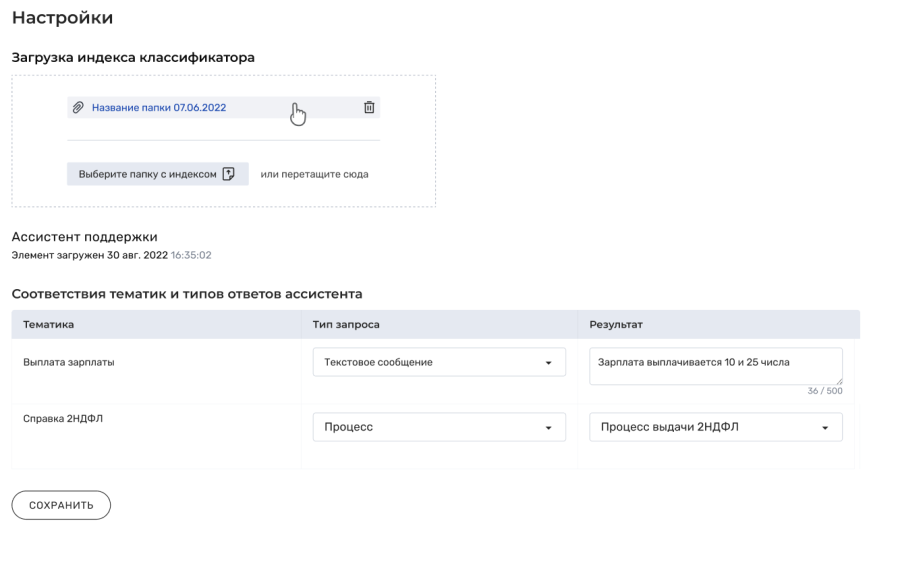Viewport: 900px width, 562px height.
Task: Open the link Название папки 07.06.2022
Action: (159, 107)
